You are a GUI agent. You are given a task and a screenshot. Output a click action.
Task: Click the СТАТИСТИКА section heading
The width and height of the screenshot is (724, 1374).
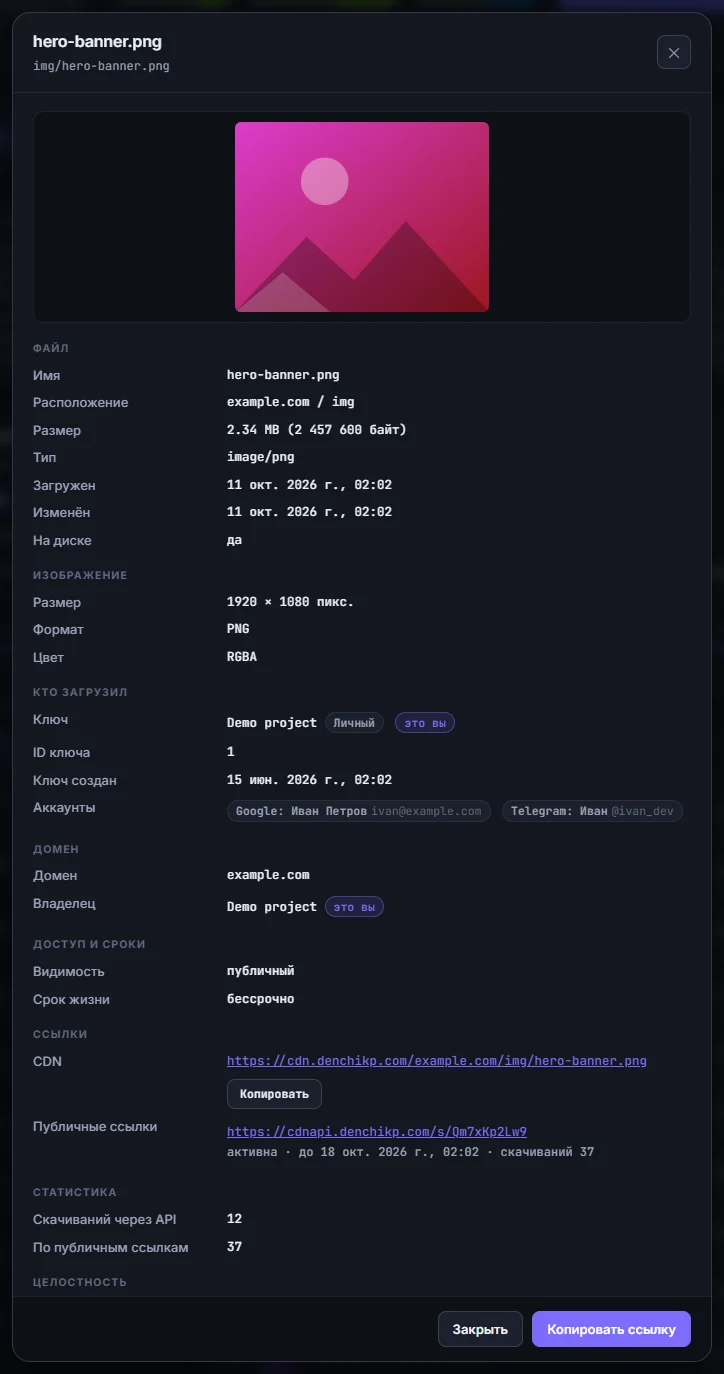pos(75,1192)
